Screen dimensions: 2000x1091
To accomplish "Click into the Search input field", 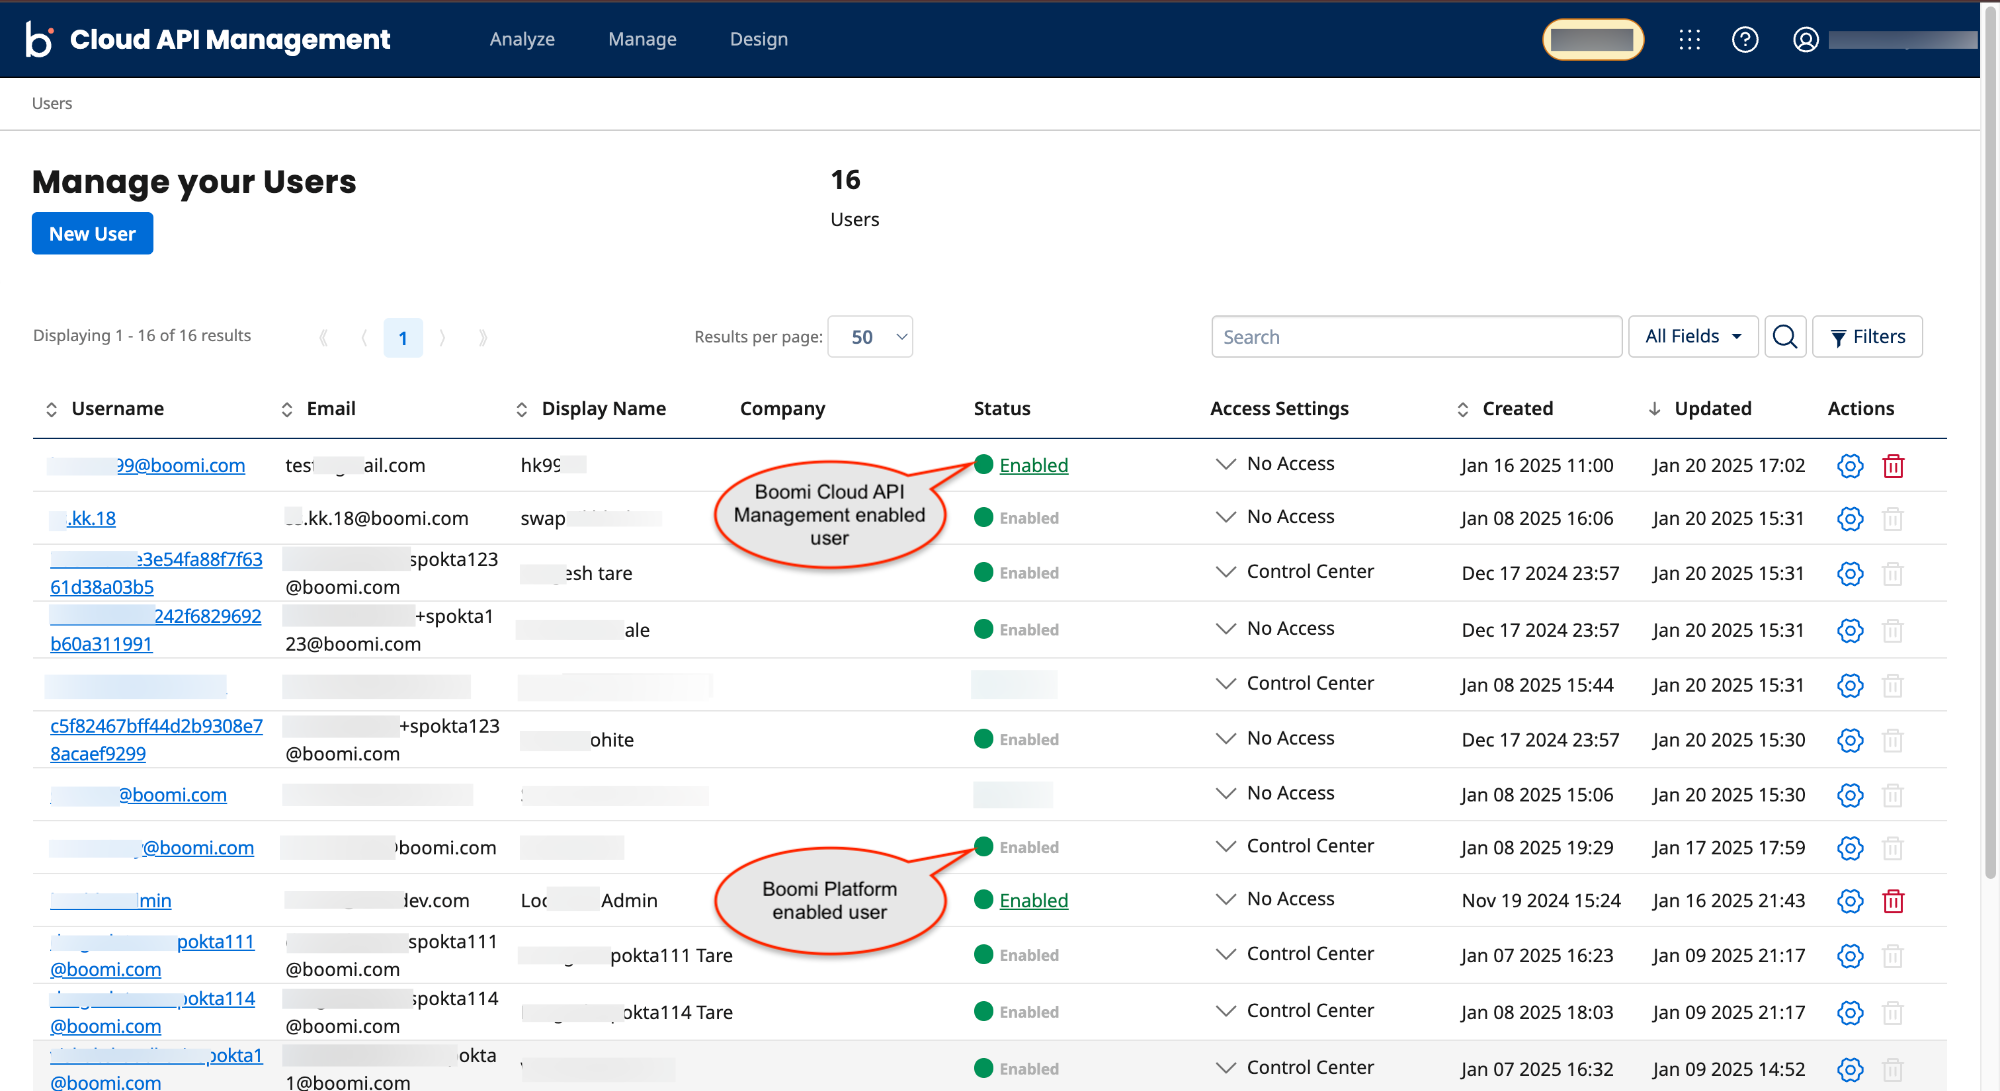I will click(x=1416, y=337).
